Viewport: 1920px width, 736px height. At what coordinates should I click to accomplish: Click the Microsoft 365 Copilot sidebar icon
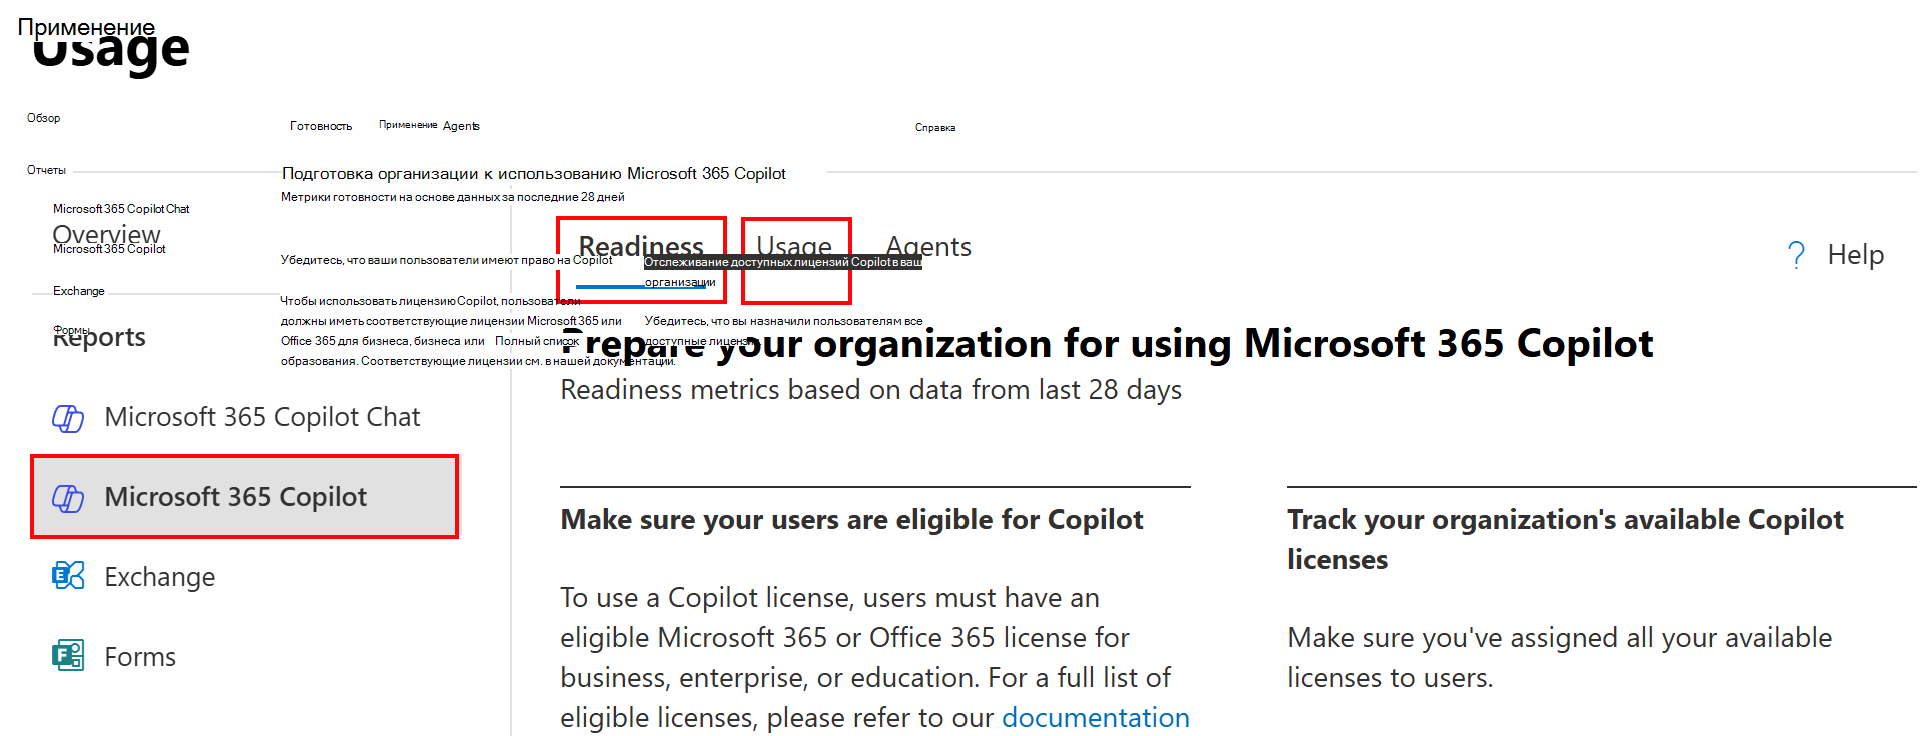(68, 498)
